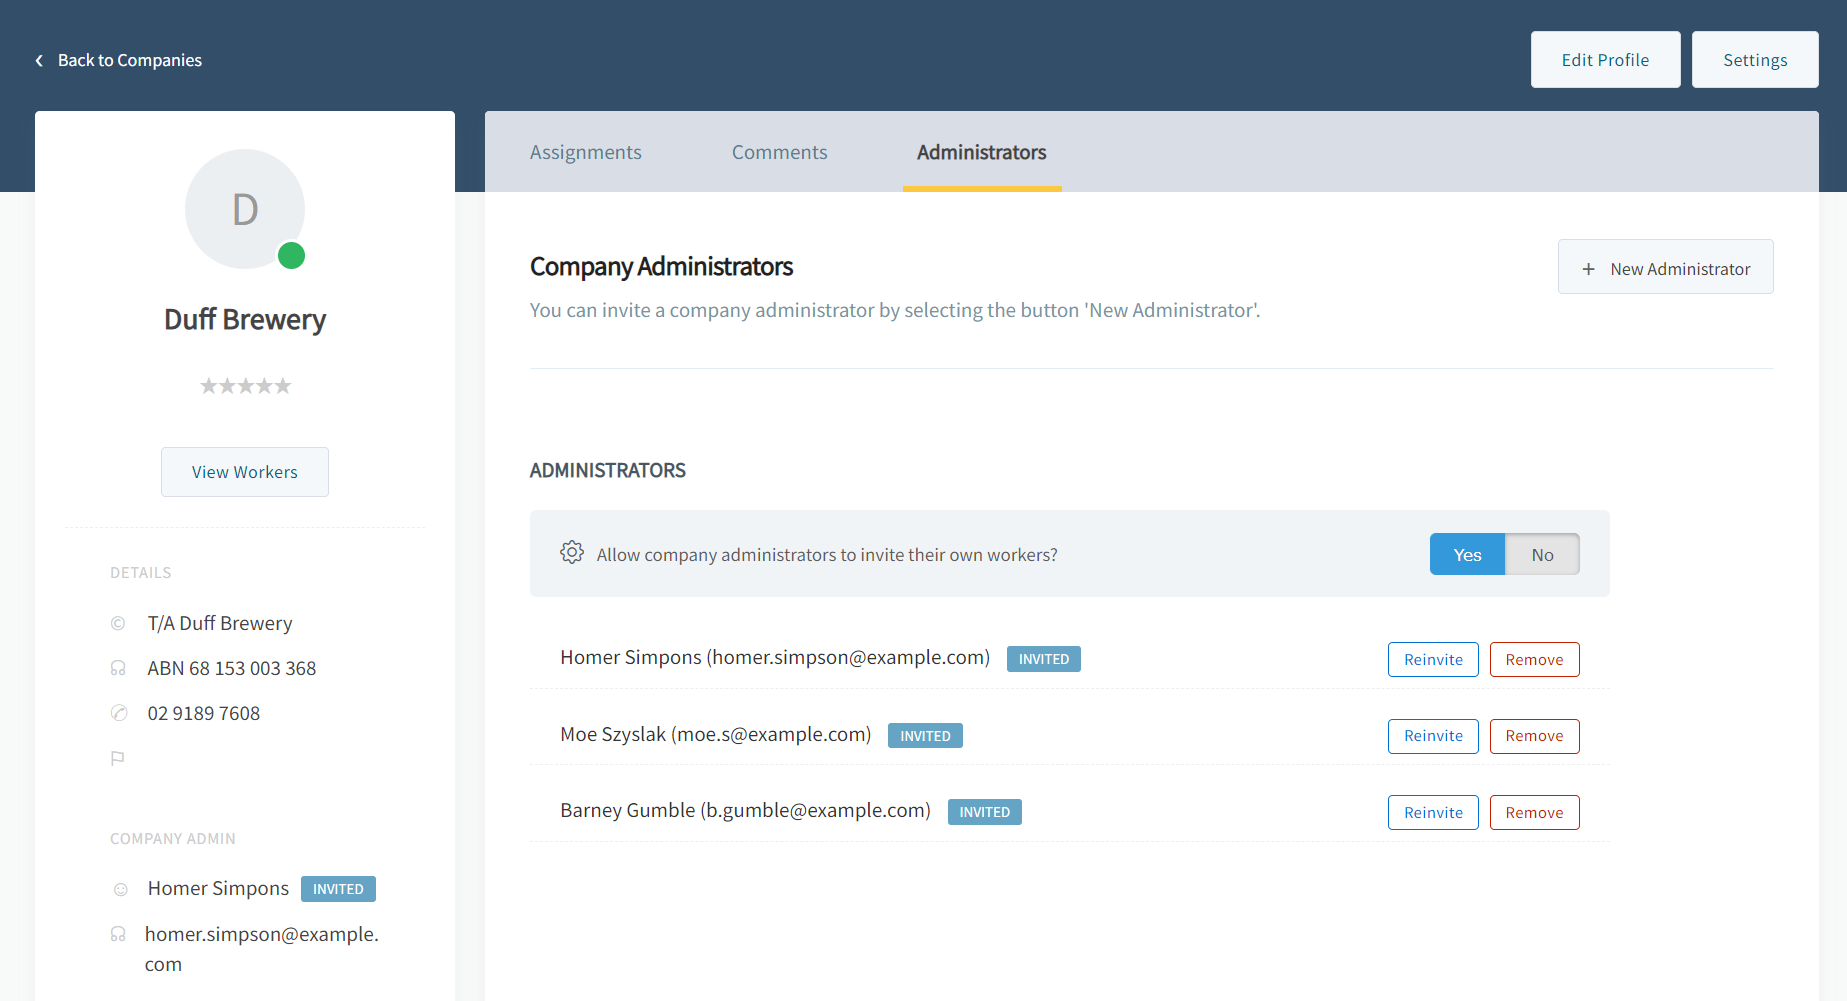The width and height of the screenshot is (1847, 1001).
Task: Click the plus icon in New Administrator
Action: click(x=1588, y=269)
